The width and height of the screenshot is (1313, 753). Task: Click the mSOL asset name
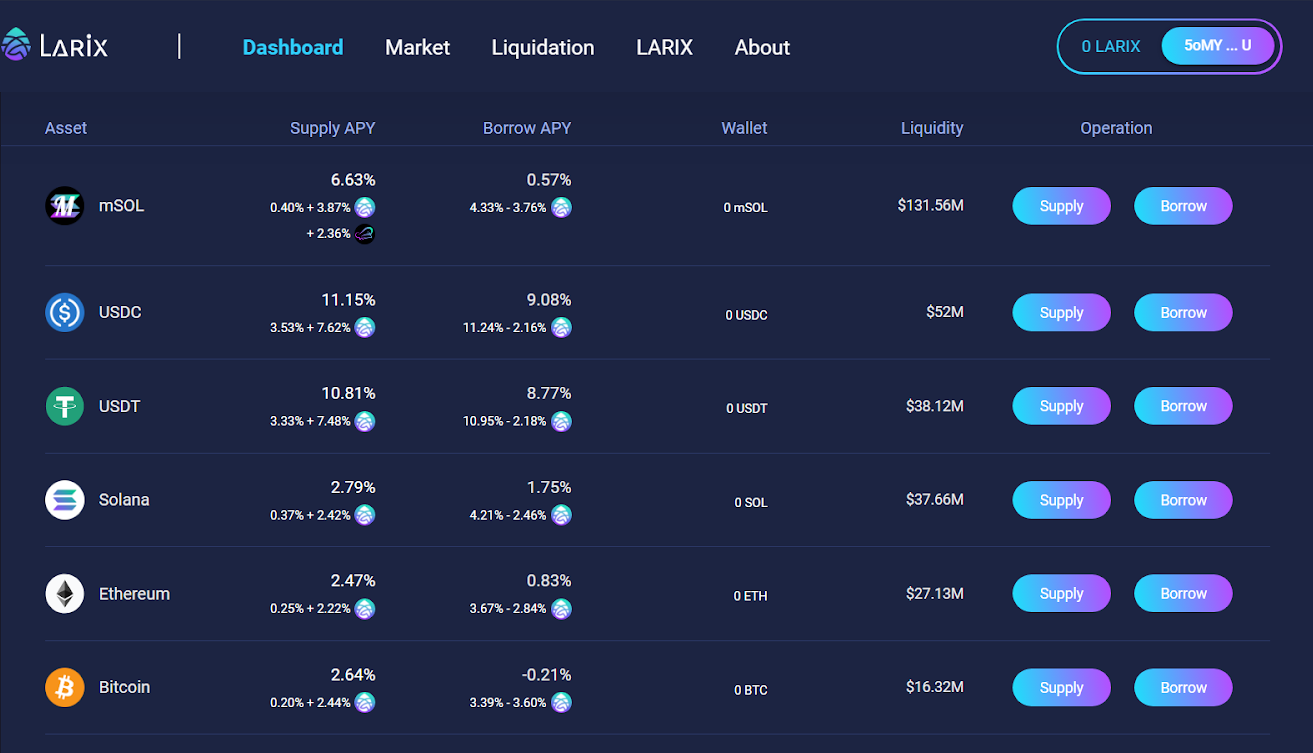[121, 206]
